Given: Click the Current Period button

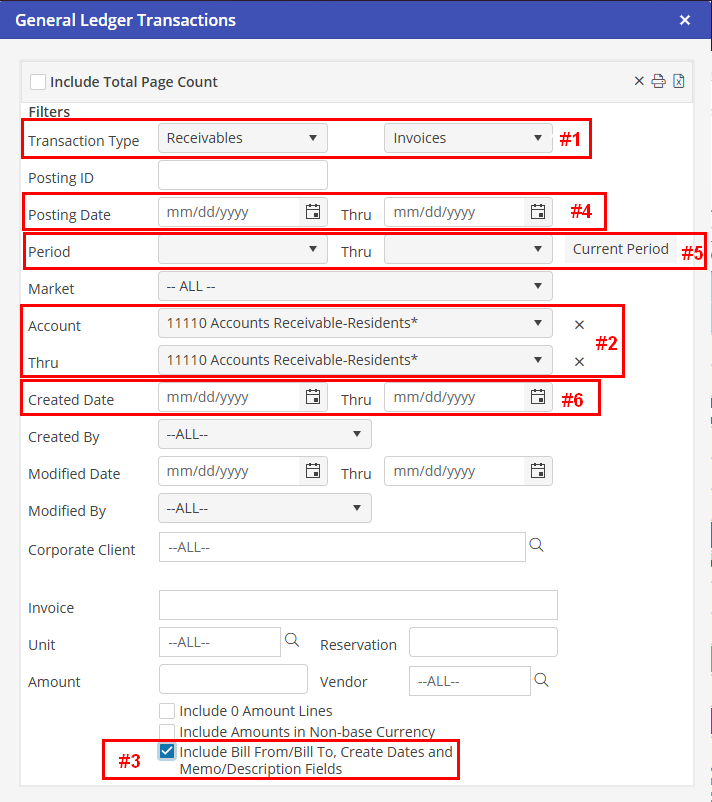Looking at the screenshot, I should click(620, 250).
